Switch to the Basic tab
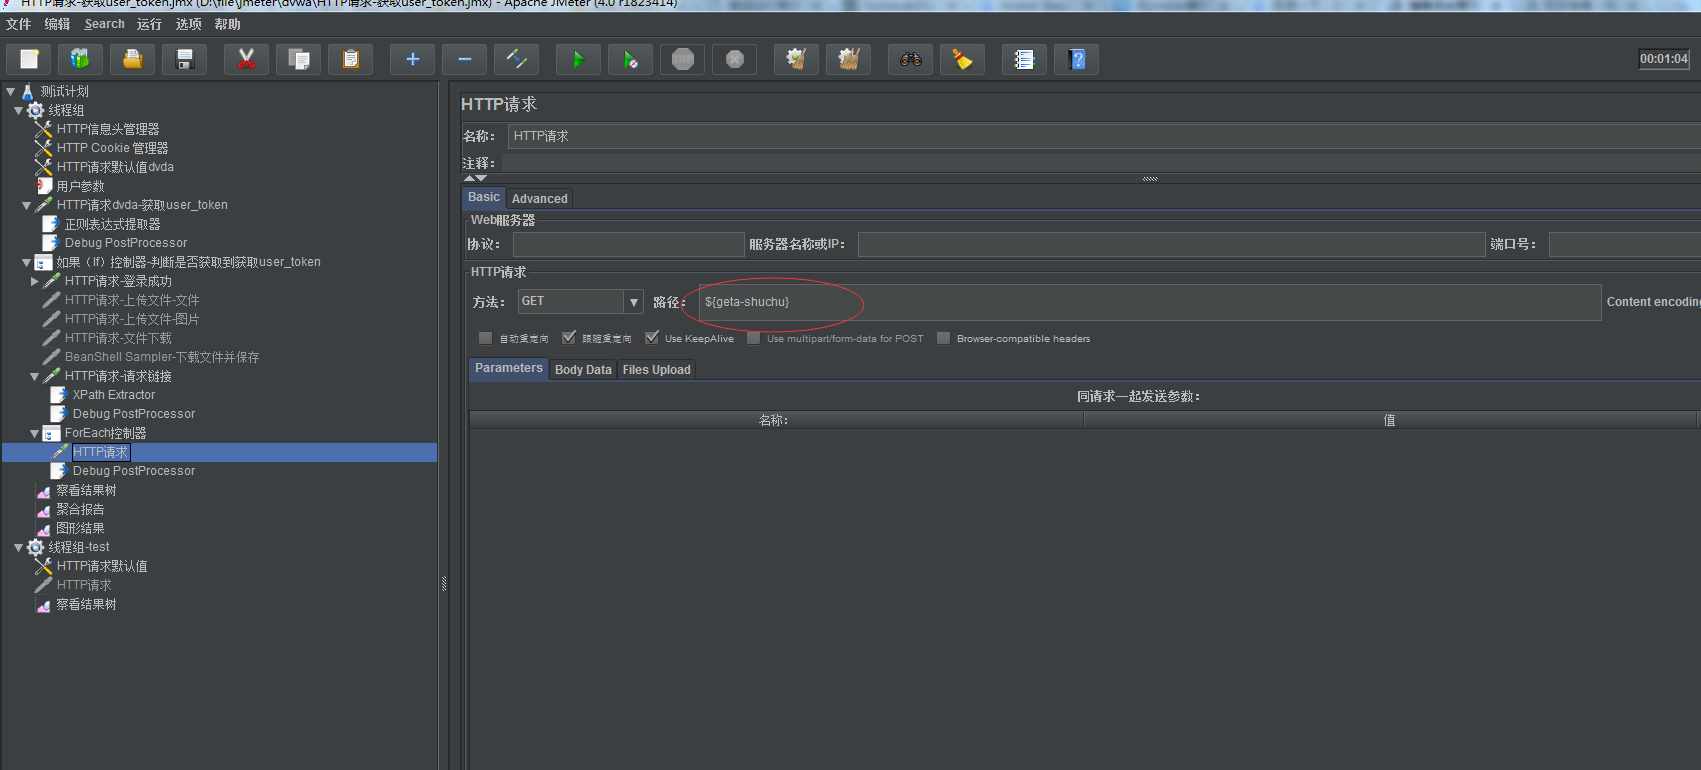The height and width of the screenshot is (770, 1701). [x=483, y=197]
